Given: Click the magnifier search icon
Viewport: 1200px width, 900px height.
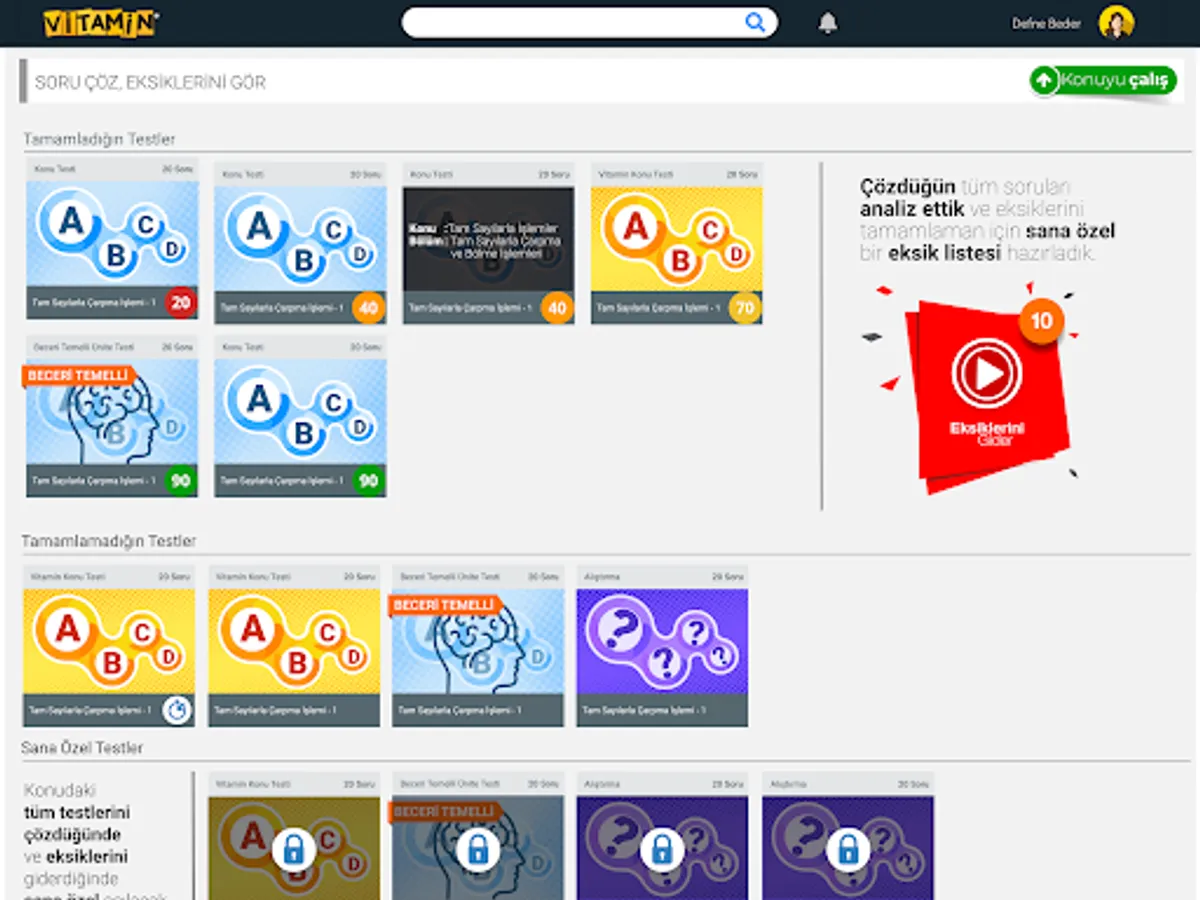Looking at the screenshot, I should [x=755, y=23].
